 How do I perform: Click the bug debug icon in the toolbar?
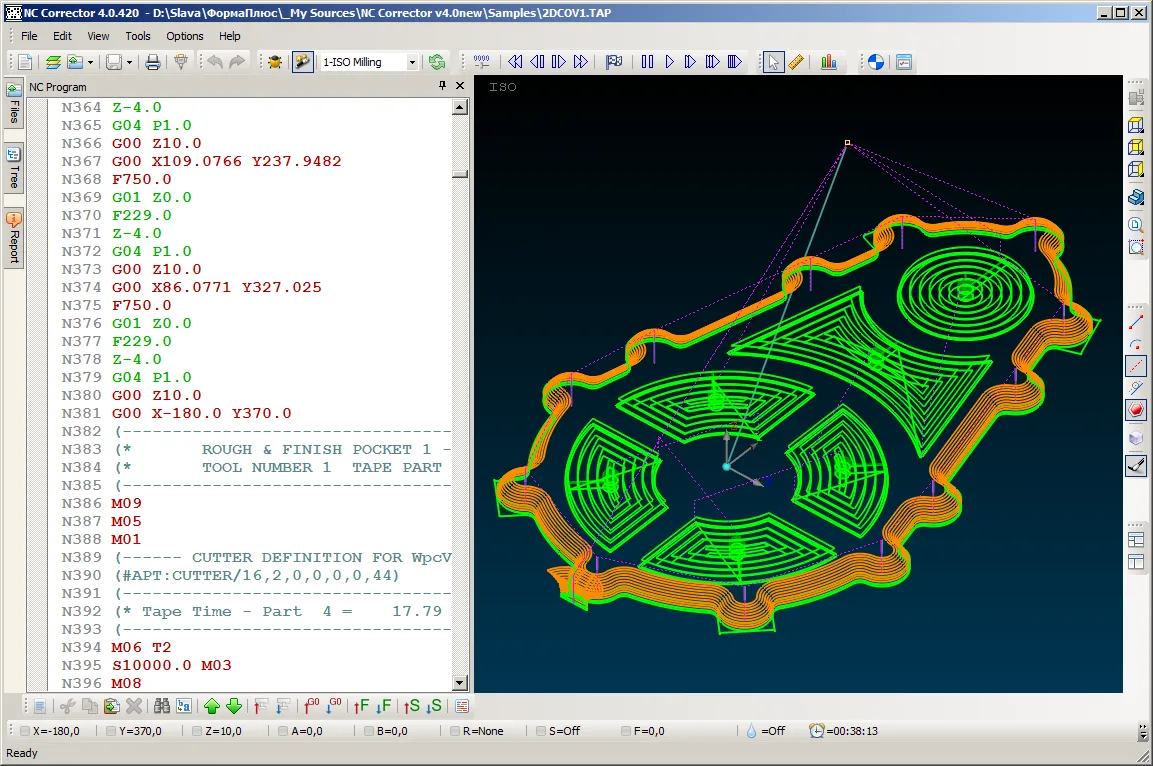tap(273, 61)
